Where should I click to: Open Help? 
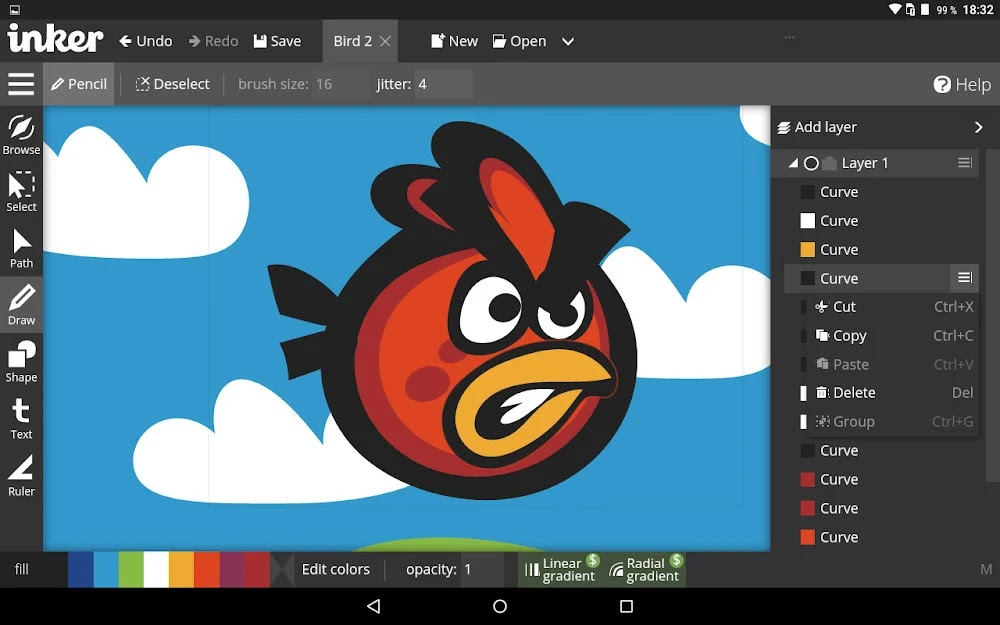pyautogui.click(x=962, y=84)
